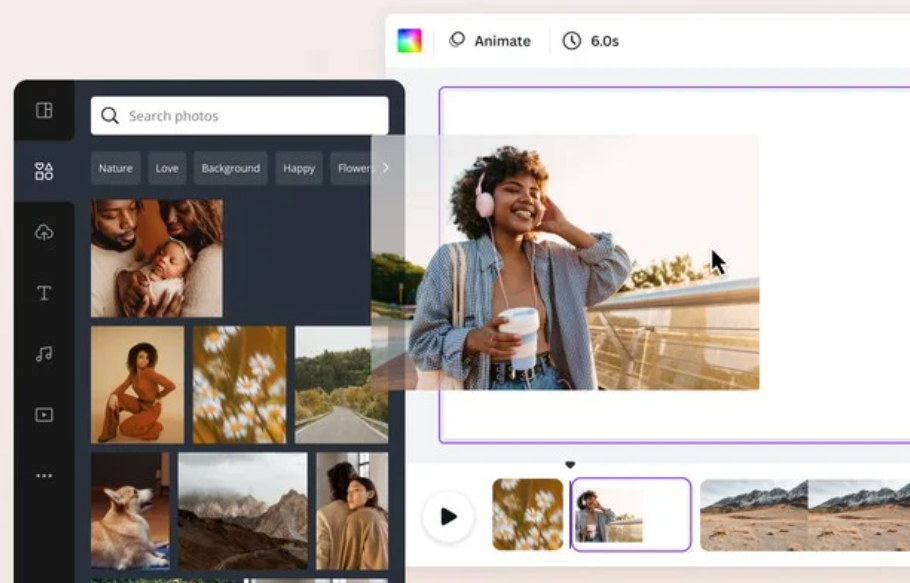The width and height of the screenshot is (910, 583).
Task: Expand more category chips with arrow
Action: pyautogui.click(x=386, y=168)
